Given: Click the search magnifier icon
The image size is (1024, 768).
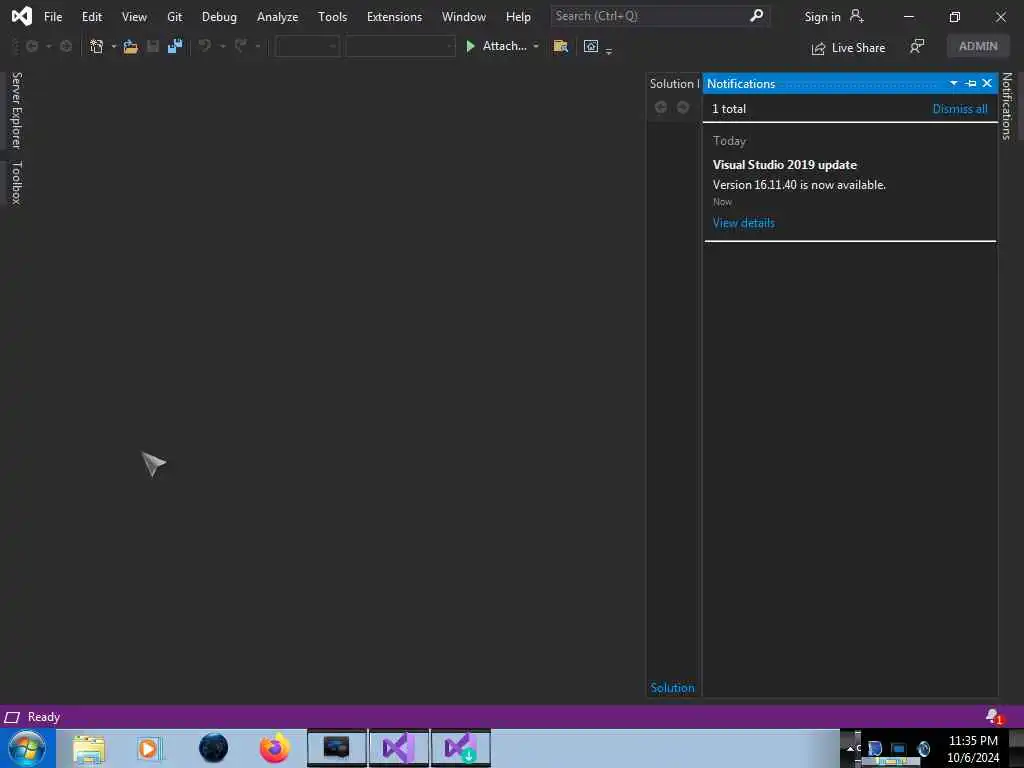Looking at the screenshot, I should pyautogui.click(x=756, y=16).
